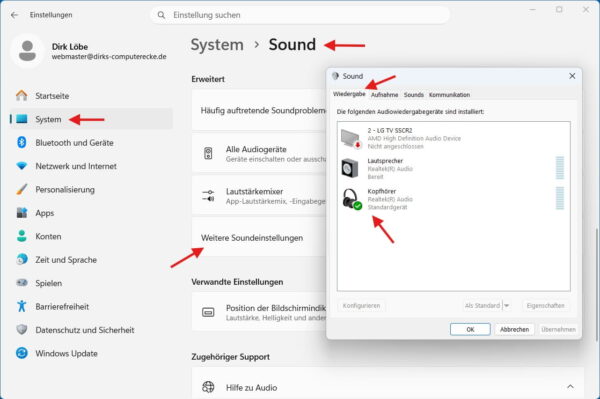
Task: Click the Spielen gamepad icon
Action: click(x=22, y=283)
